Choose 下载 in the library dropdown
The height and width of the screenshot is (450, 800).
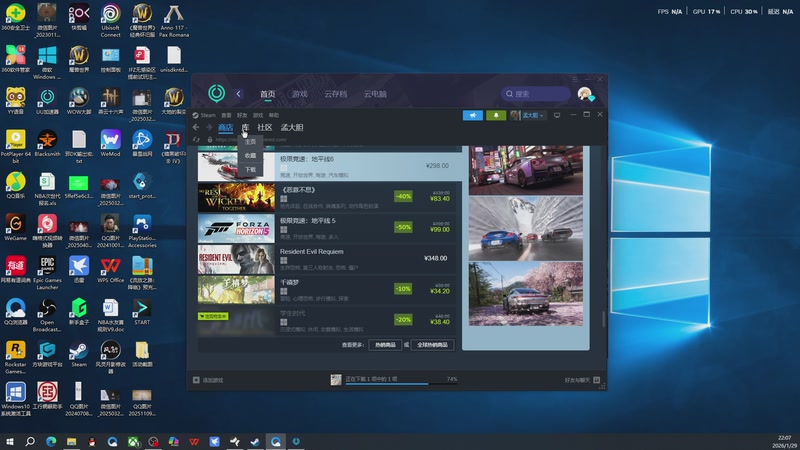click(x=250, y=169)
